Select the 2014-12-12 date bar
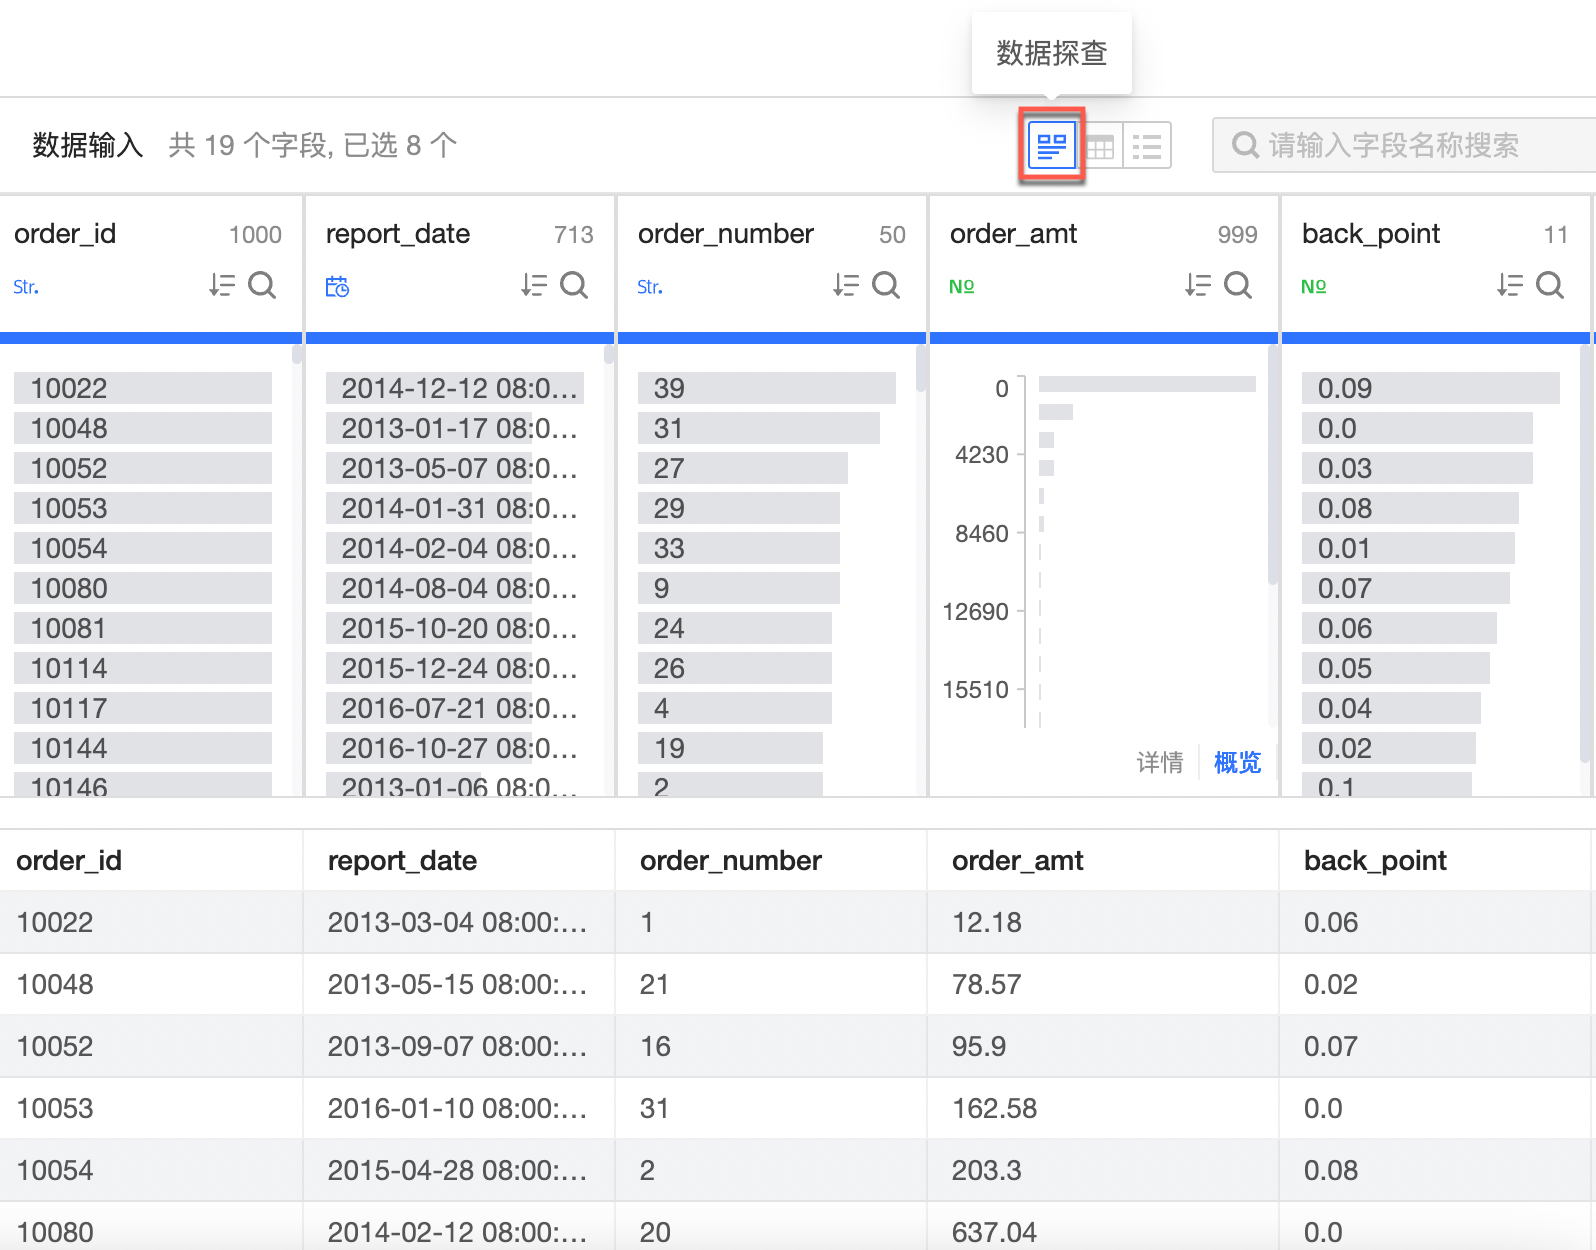The height and width of the screenshot is (1250, 1596). [455, 388]
